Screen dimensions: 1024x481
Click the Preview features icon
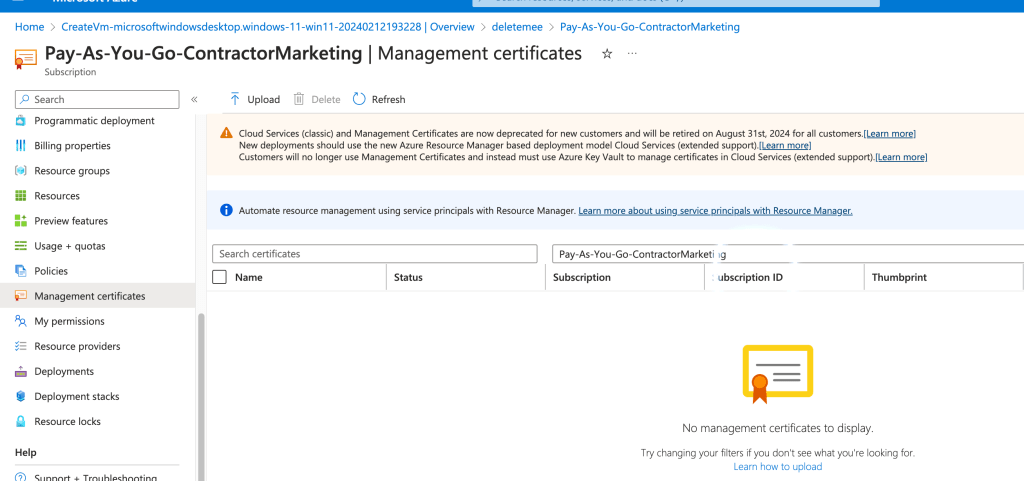click(x=21, y=221)
